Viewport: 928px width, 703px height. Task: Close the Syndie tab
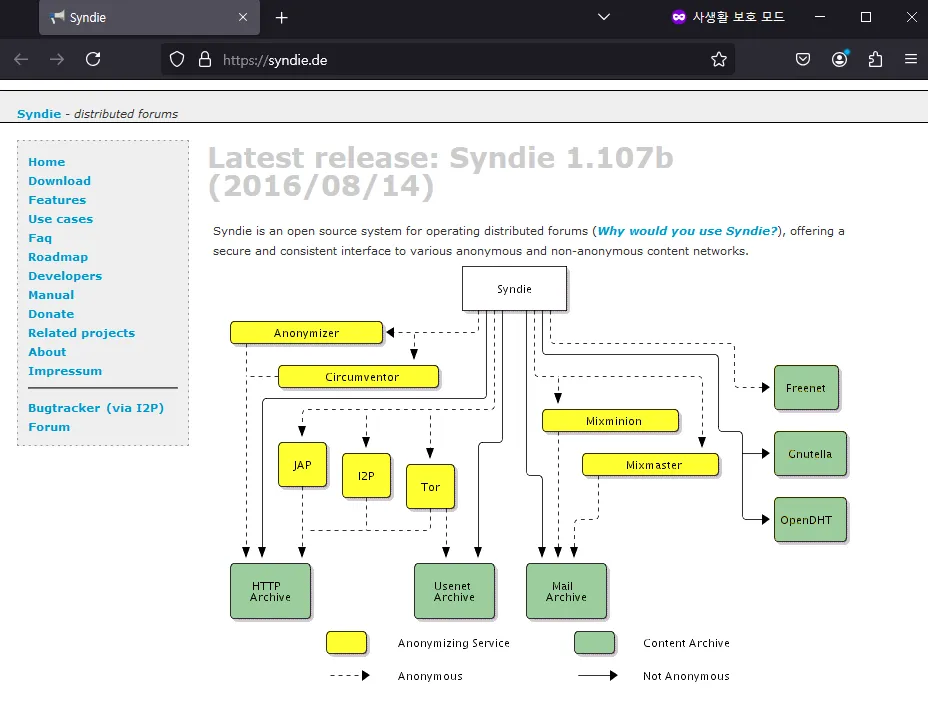(x=243, y=17)
